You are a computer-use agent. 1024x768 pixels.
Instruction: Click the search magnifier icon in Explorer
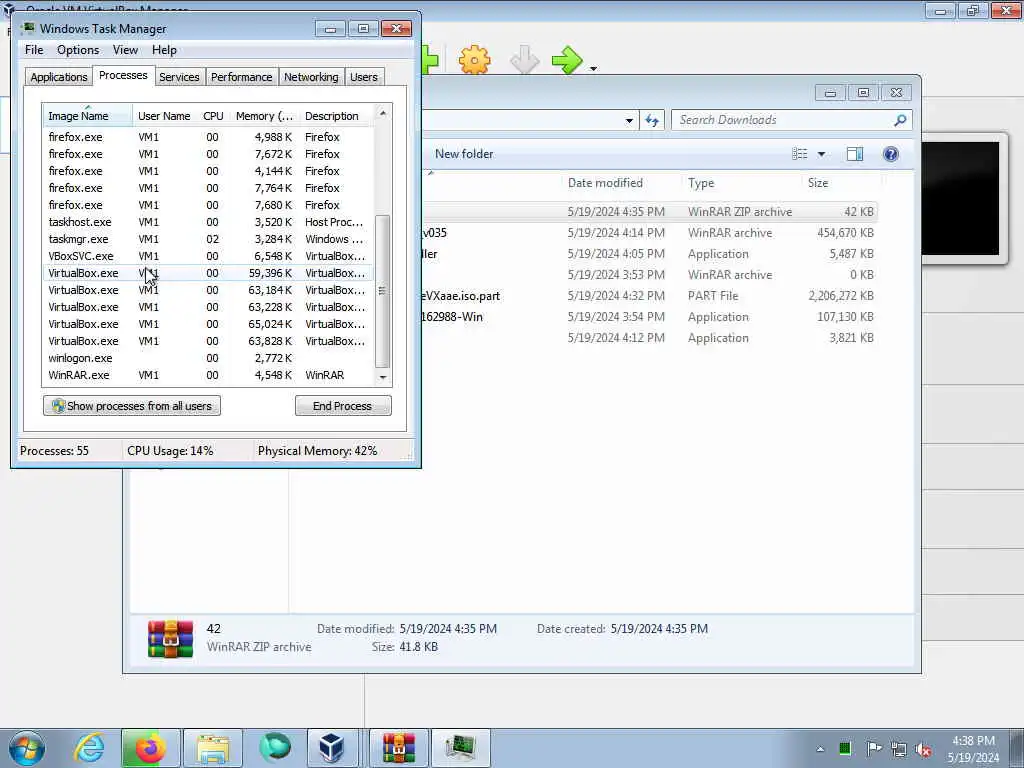(901, 120)
